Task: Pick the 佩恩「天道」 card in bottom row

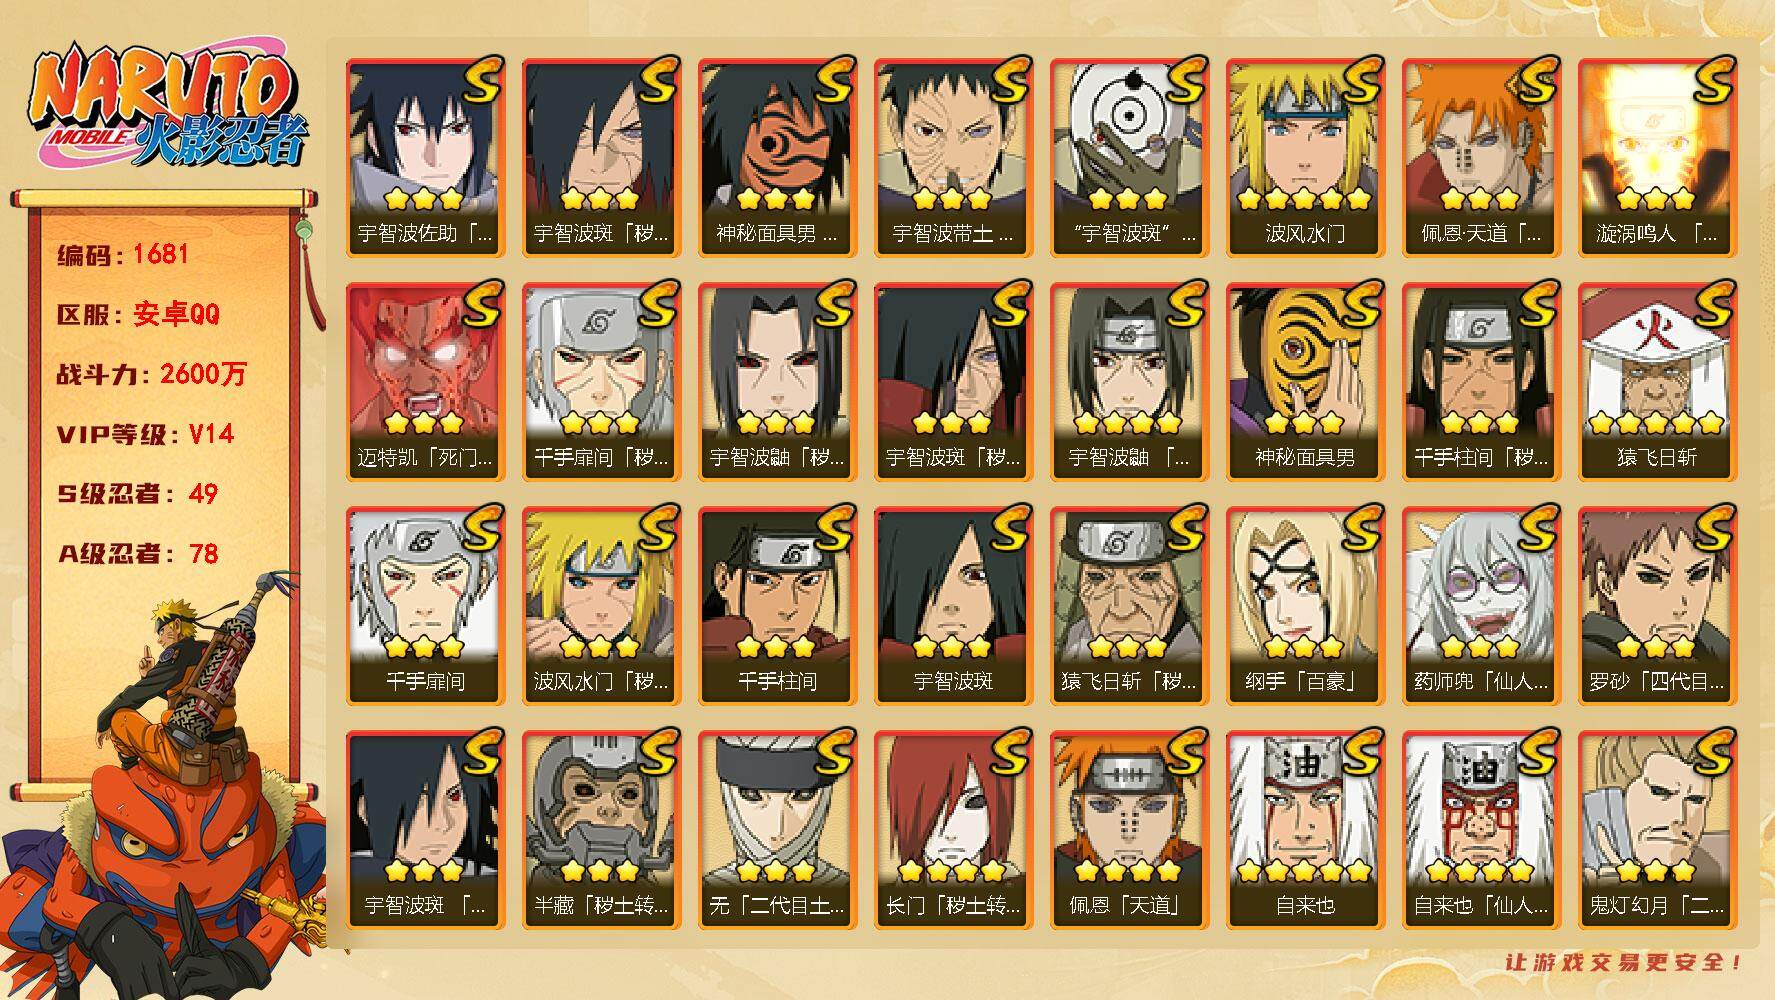Action: point(1129,830)
